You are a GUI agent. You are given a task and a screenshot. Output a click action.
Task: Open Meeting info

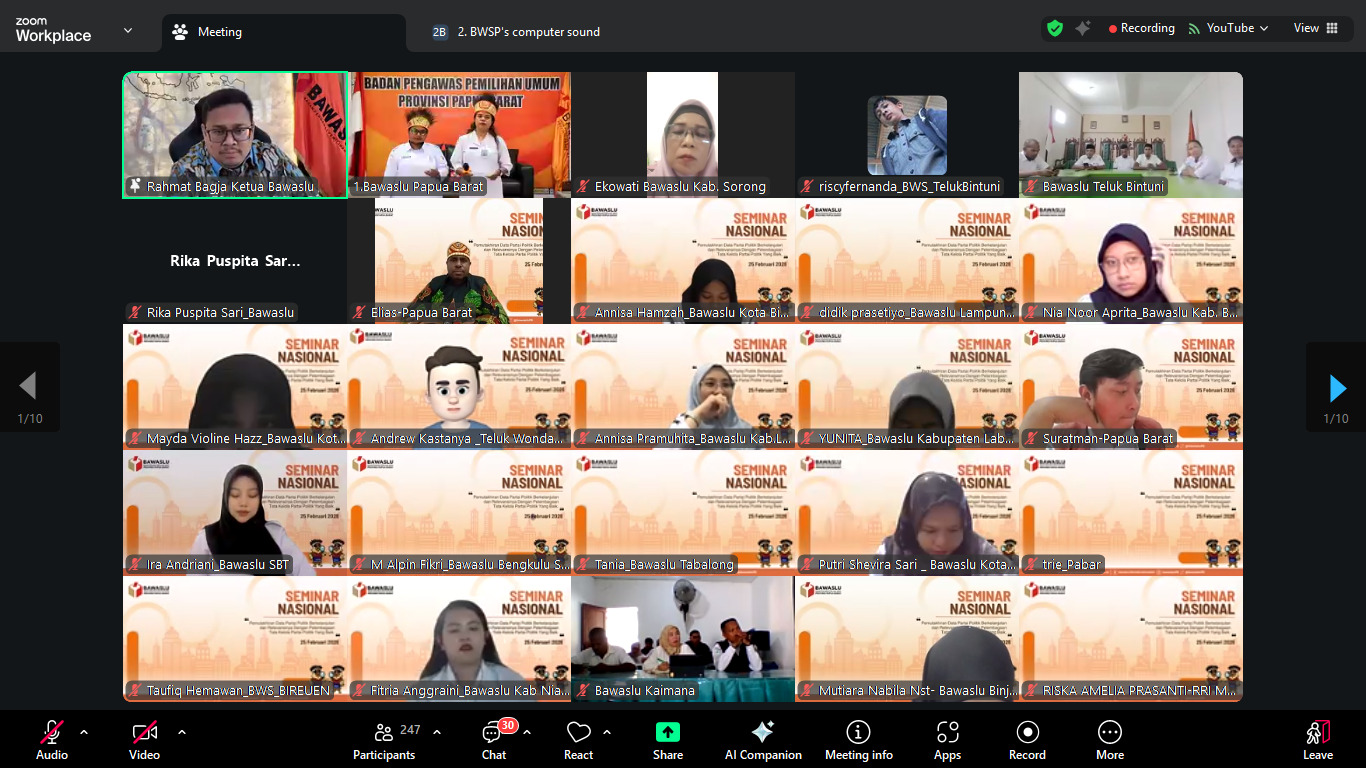coord(858,733)
